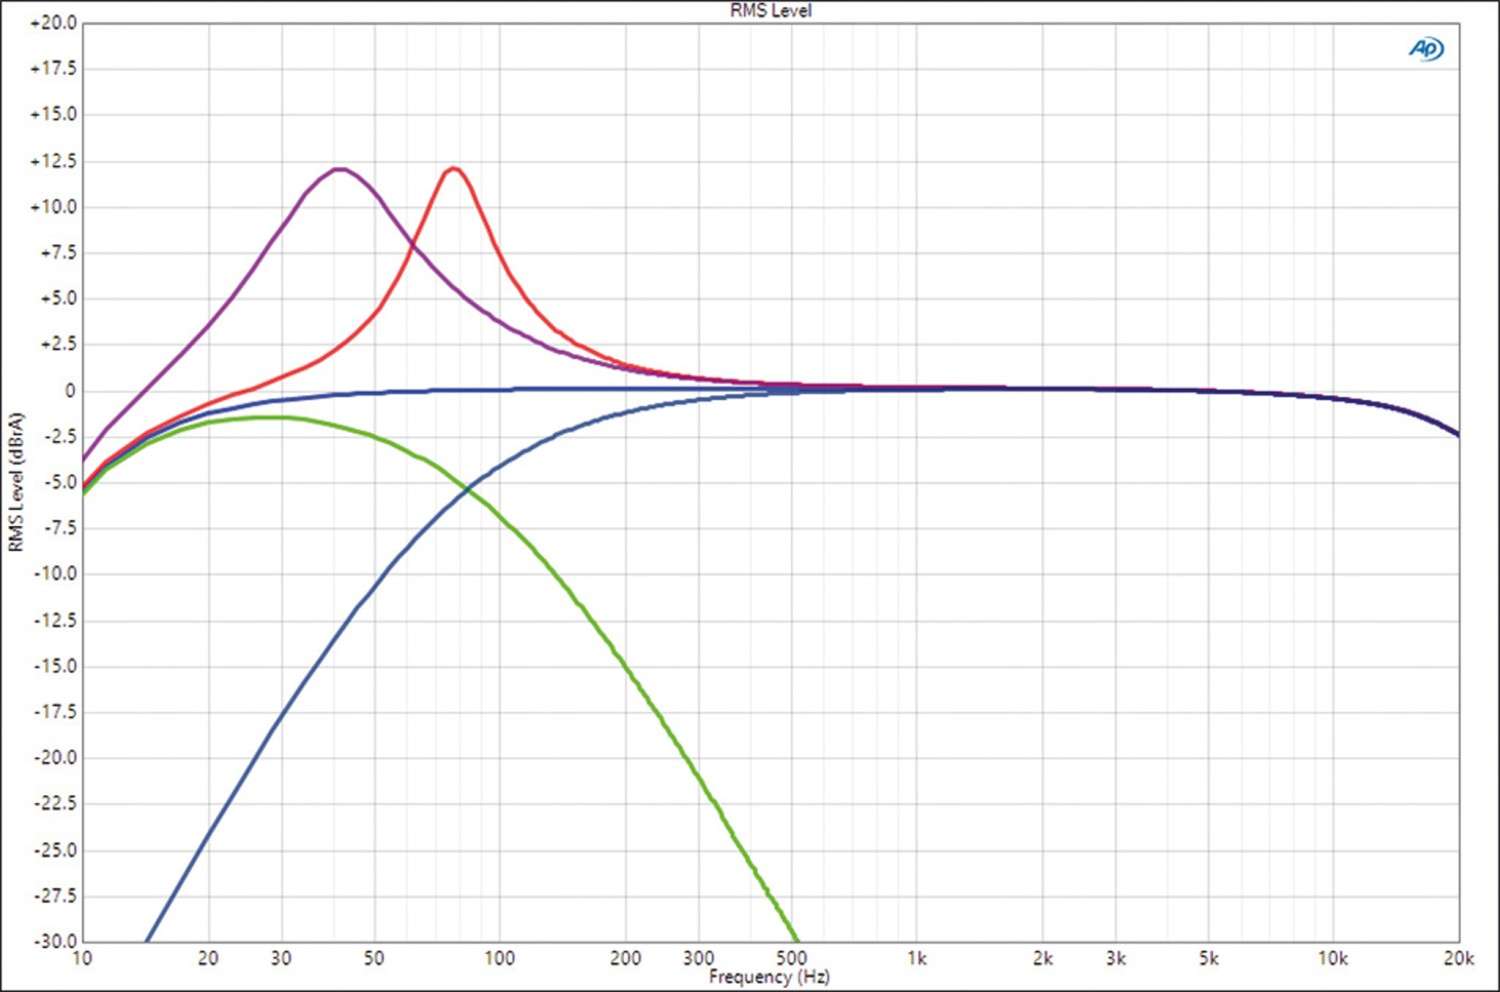Click the '+5.0' y-axis value

pyautogui.click(x=58, y=298)
